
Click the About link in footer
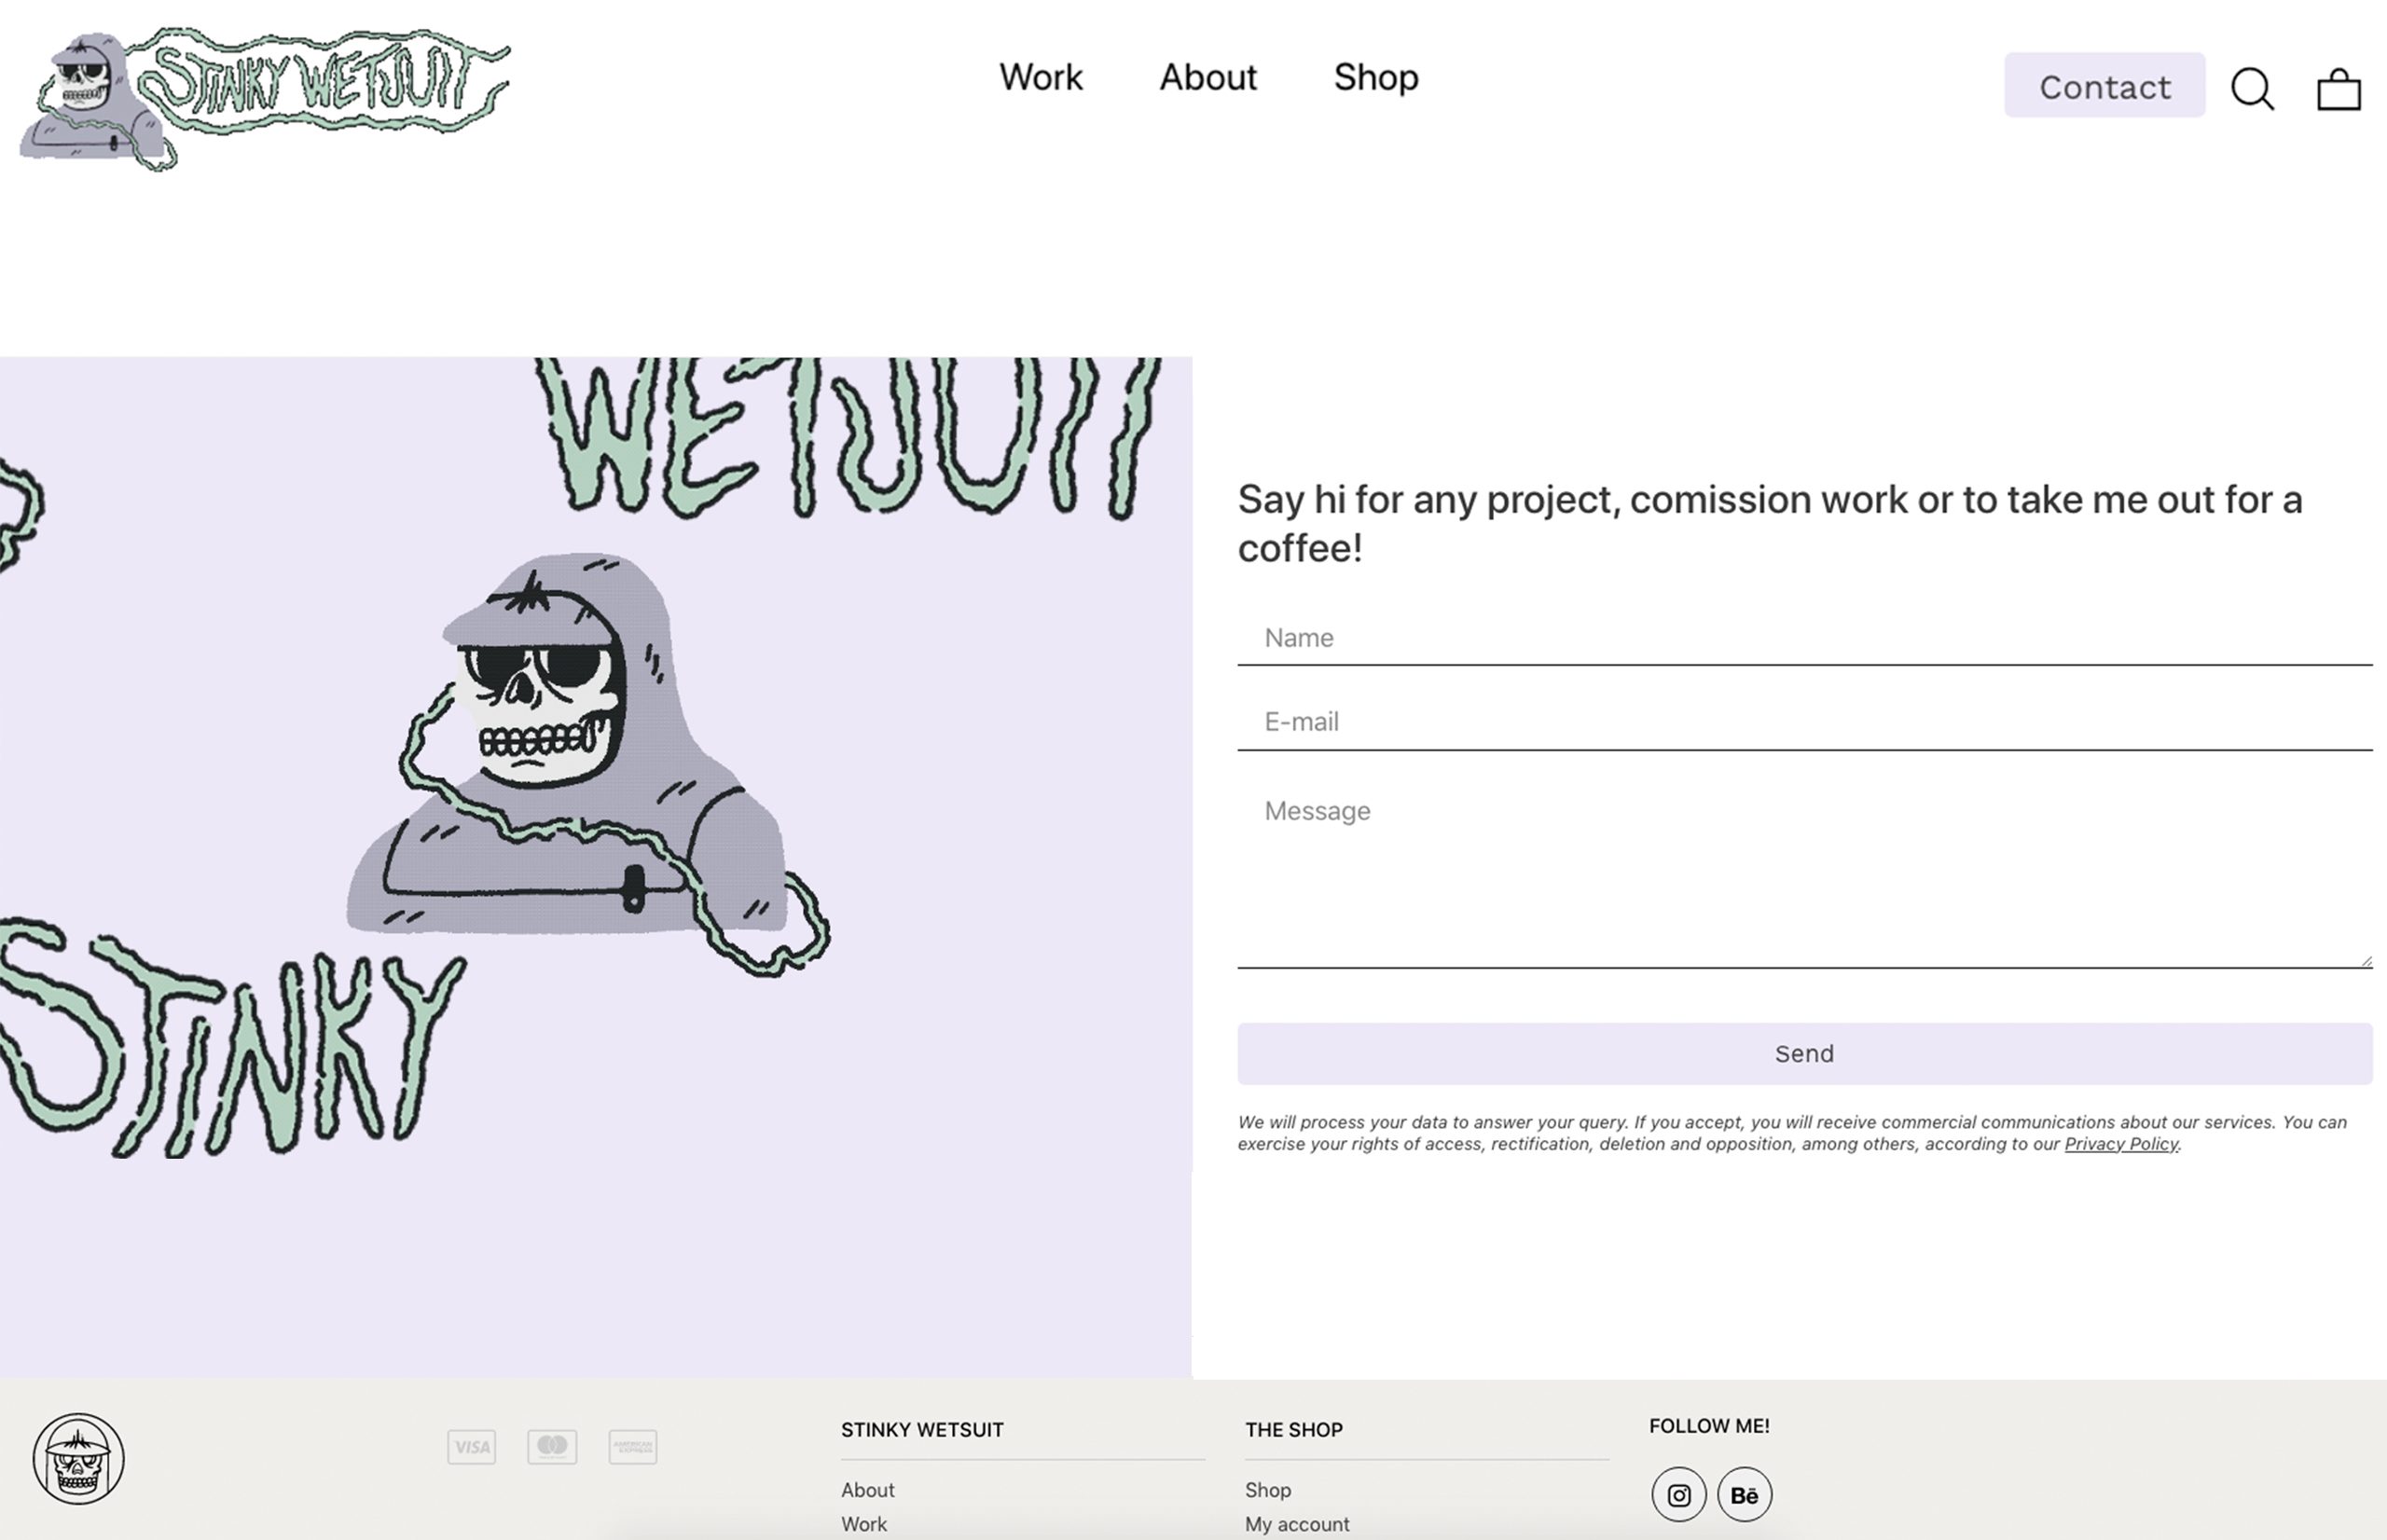pyautogui.click(x=866, y=1490)
